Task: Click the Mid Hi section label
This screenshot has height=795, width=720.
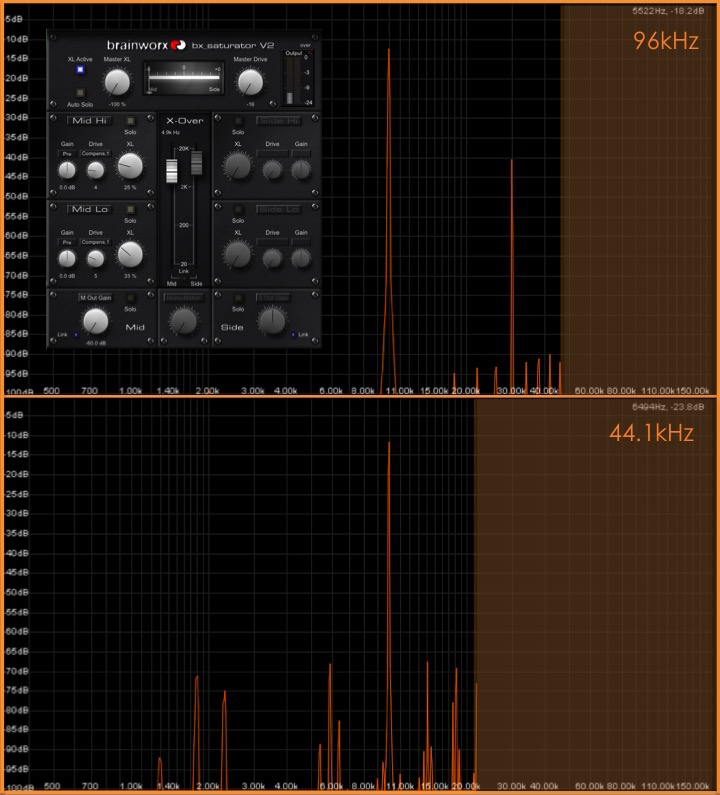Action: tap(89, 121)
